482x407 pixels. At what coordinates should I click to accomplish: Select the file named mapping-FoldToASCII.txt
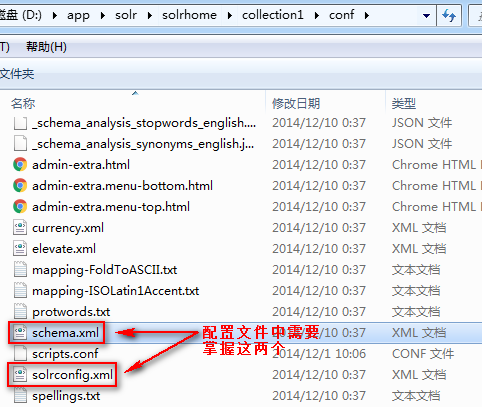pos(104,270)
